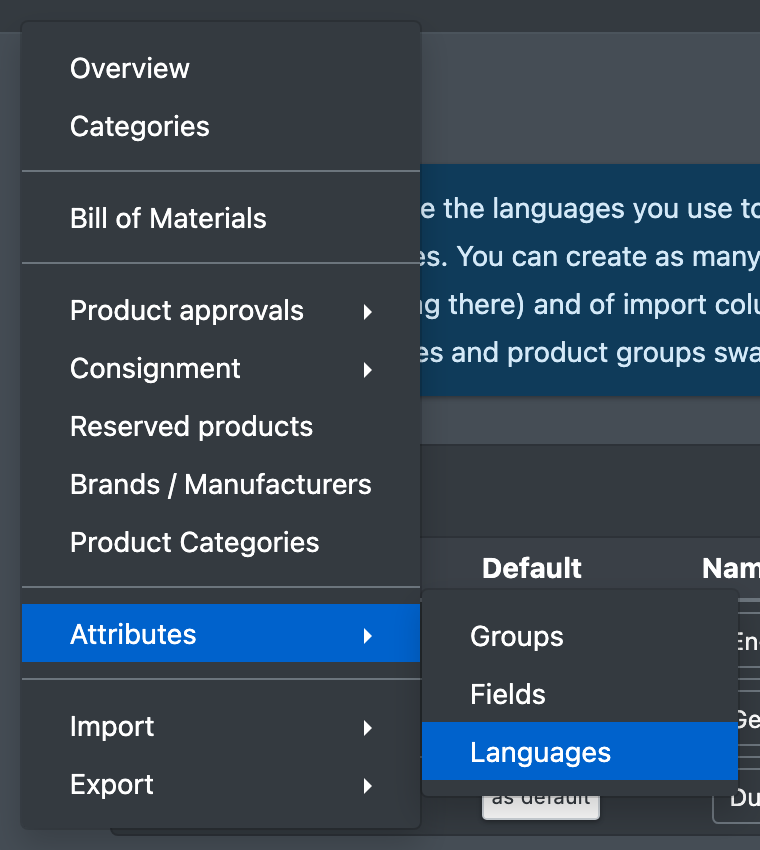Viewport: 760px width, 850px height.
Task: Open Product Categories
Action: (x=221, y=543)
